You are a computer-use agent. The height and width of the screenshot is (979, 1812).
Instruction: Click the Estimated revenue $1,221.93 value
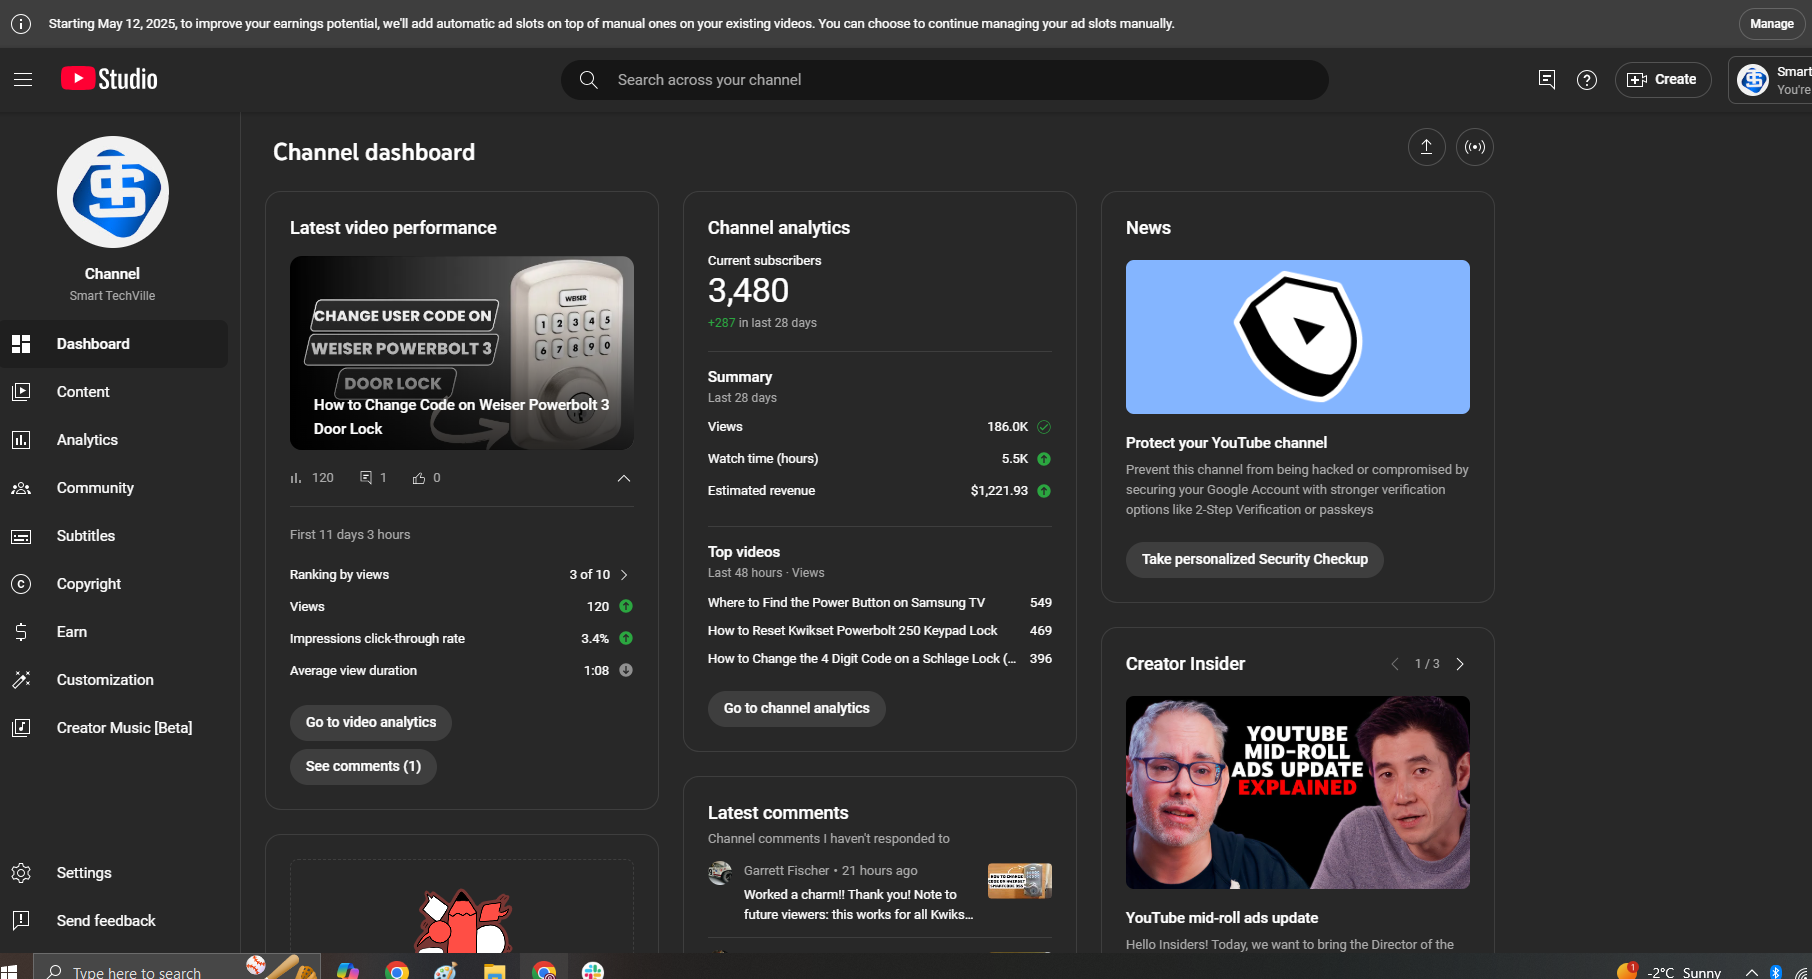pos(999,491)
